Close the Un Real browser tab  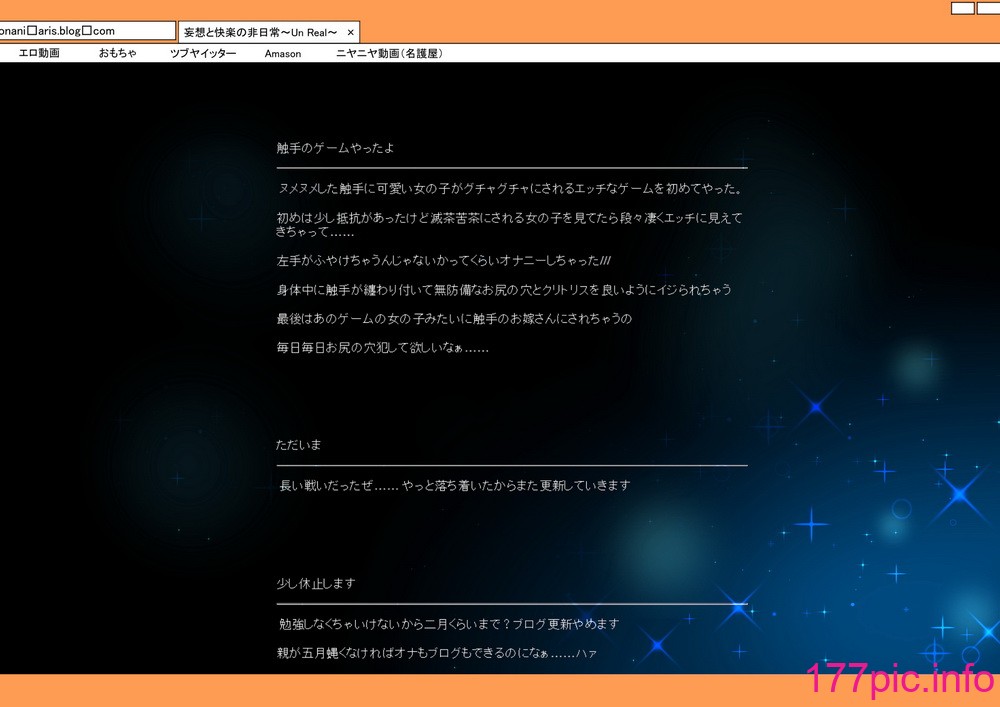point(350,33)
